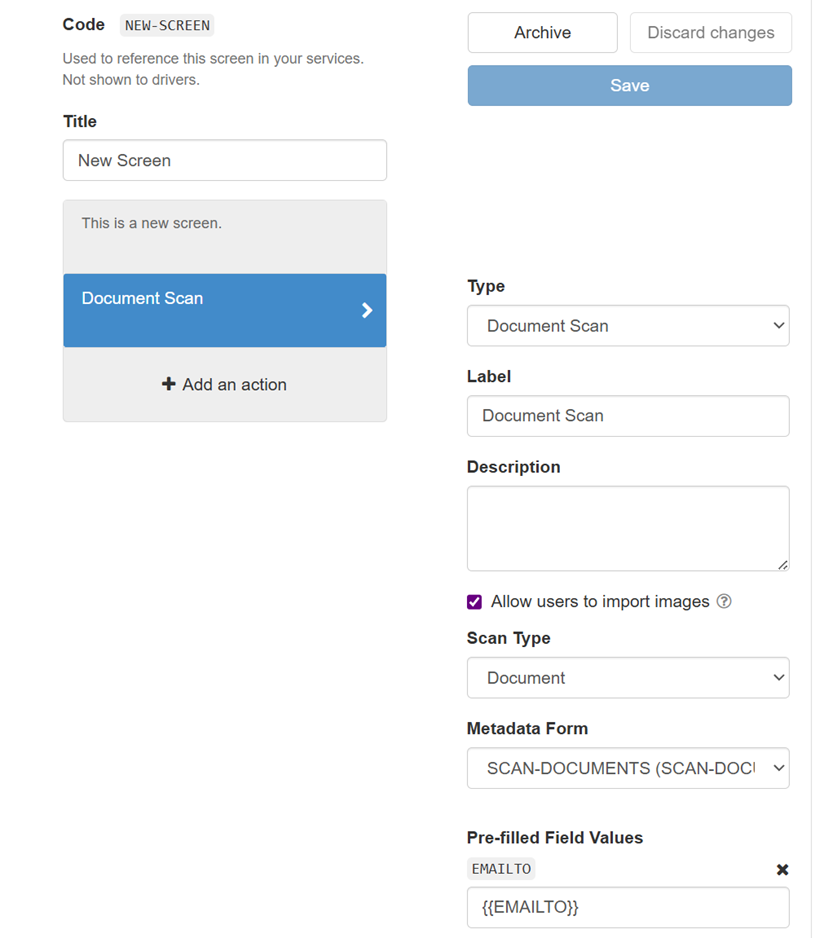
Task: Click the Save button
Action: pyautogui.click(x=630, y=86)
